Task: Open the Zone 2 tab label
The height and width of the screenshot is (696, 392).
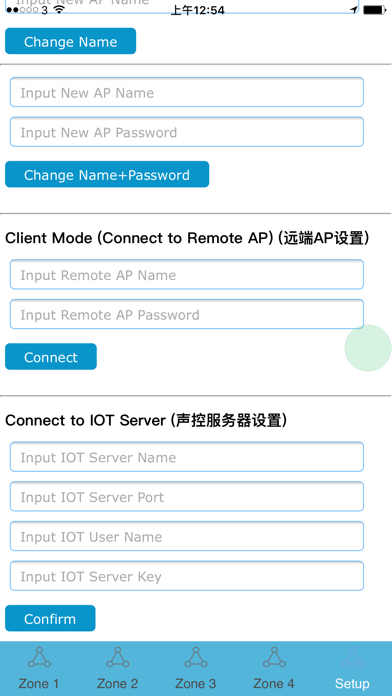Action: point(117,684)
